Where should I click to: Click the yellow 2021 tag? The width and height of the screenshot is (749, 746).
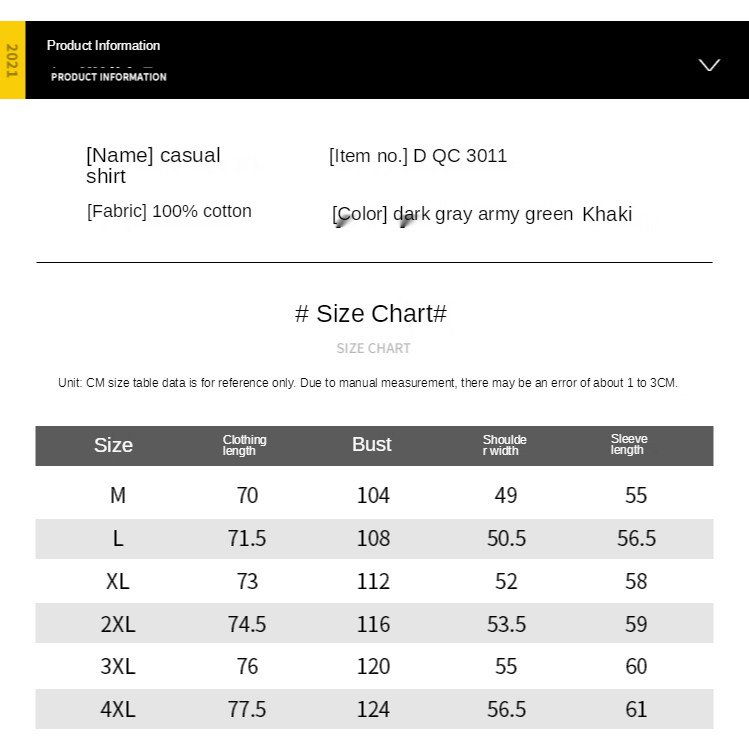(x=12, y=60)
